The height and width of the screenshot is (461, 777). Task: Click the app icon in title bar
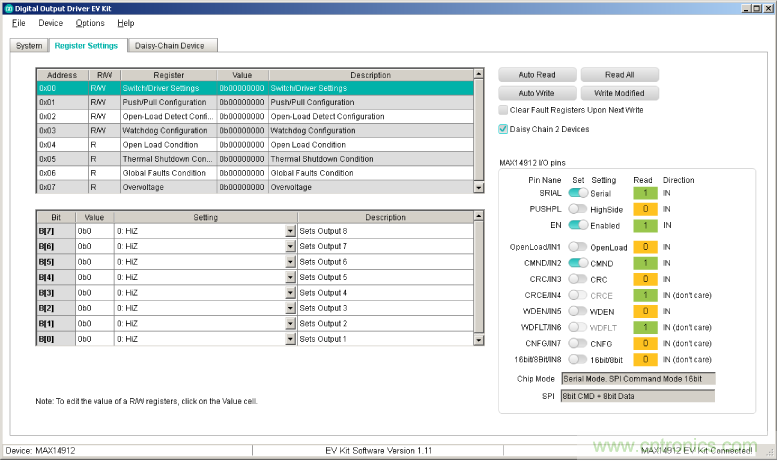tap(8, 7)
